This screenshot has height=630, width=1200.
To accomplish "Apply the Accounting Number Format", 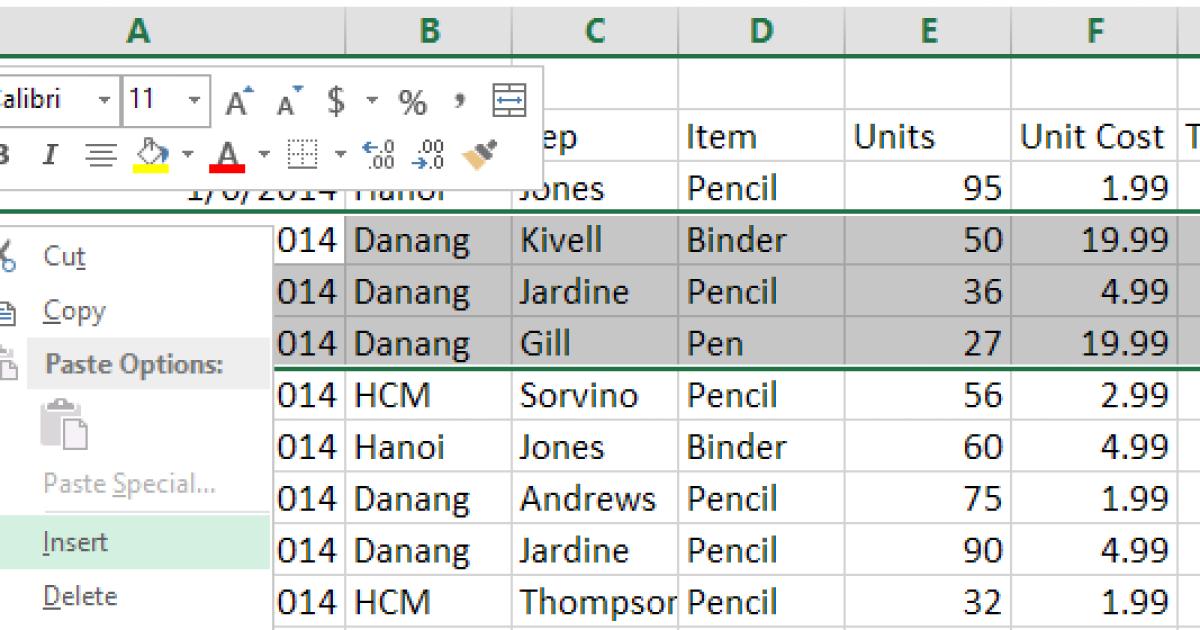I will tap(335, 99).
